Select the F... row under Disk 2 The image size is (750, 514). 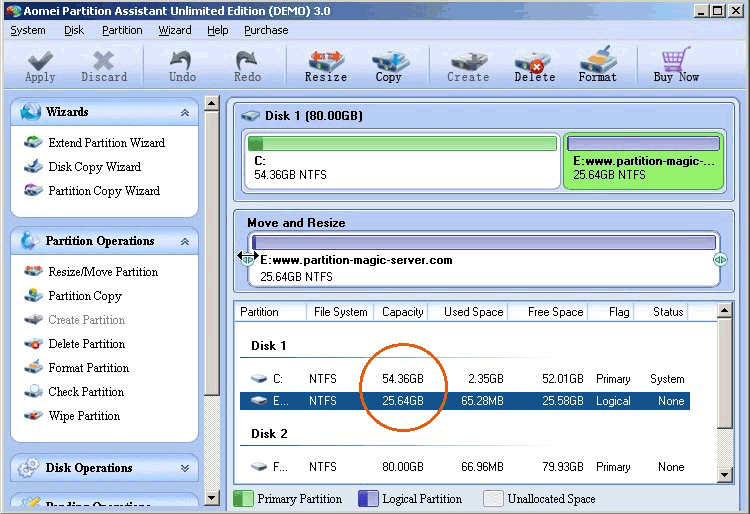click(464, 467)
